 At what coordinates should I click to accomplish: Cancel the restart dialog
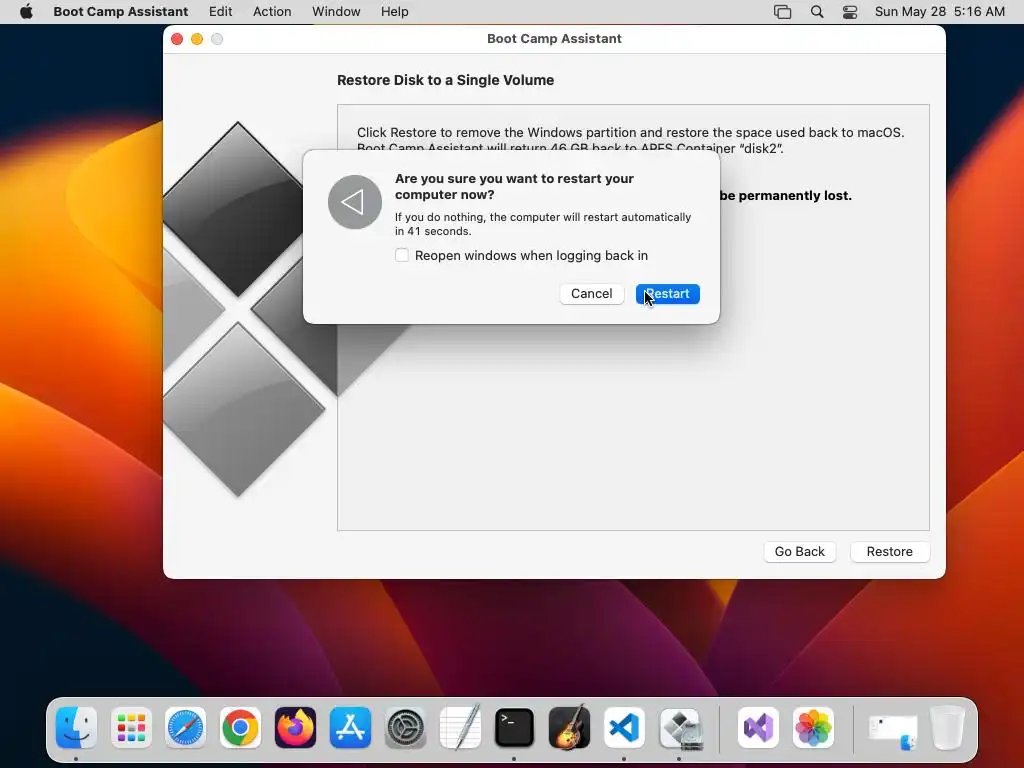point(592,294)
